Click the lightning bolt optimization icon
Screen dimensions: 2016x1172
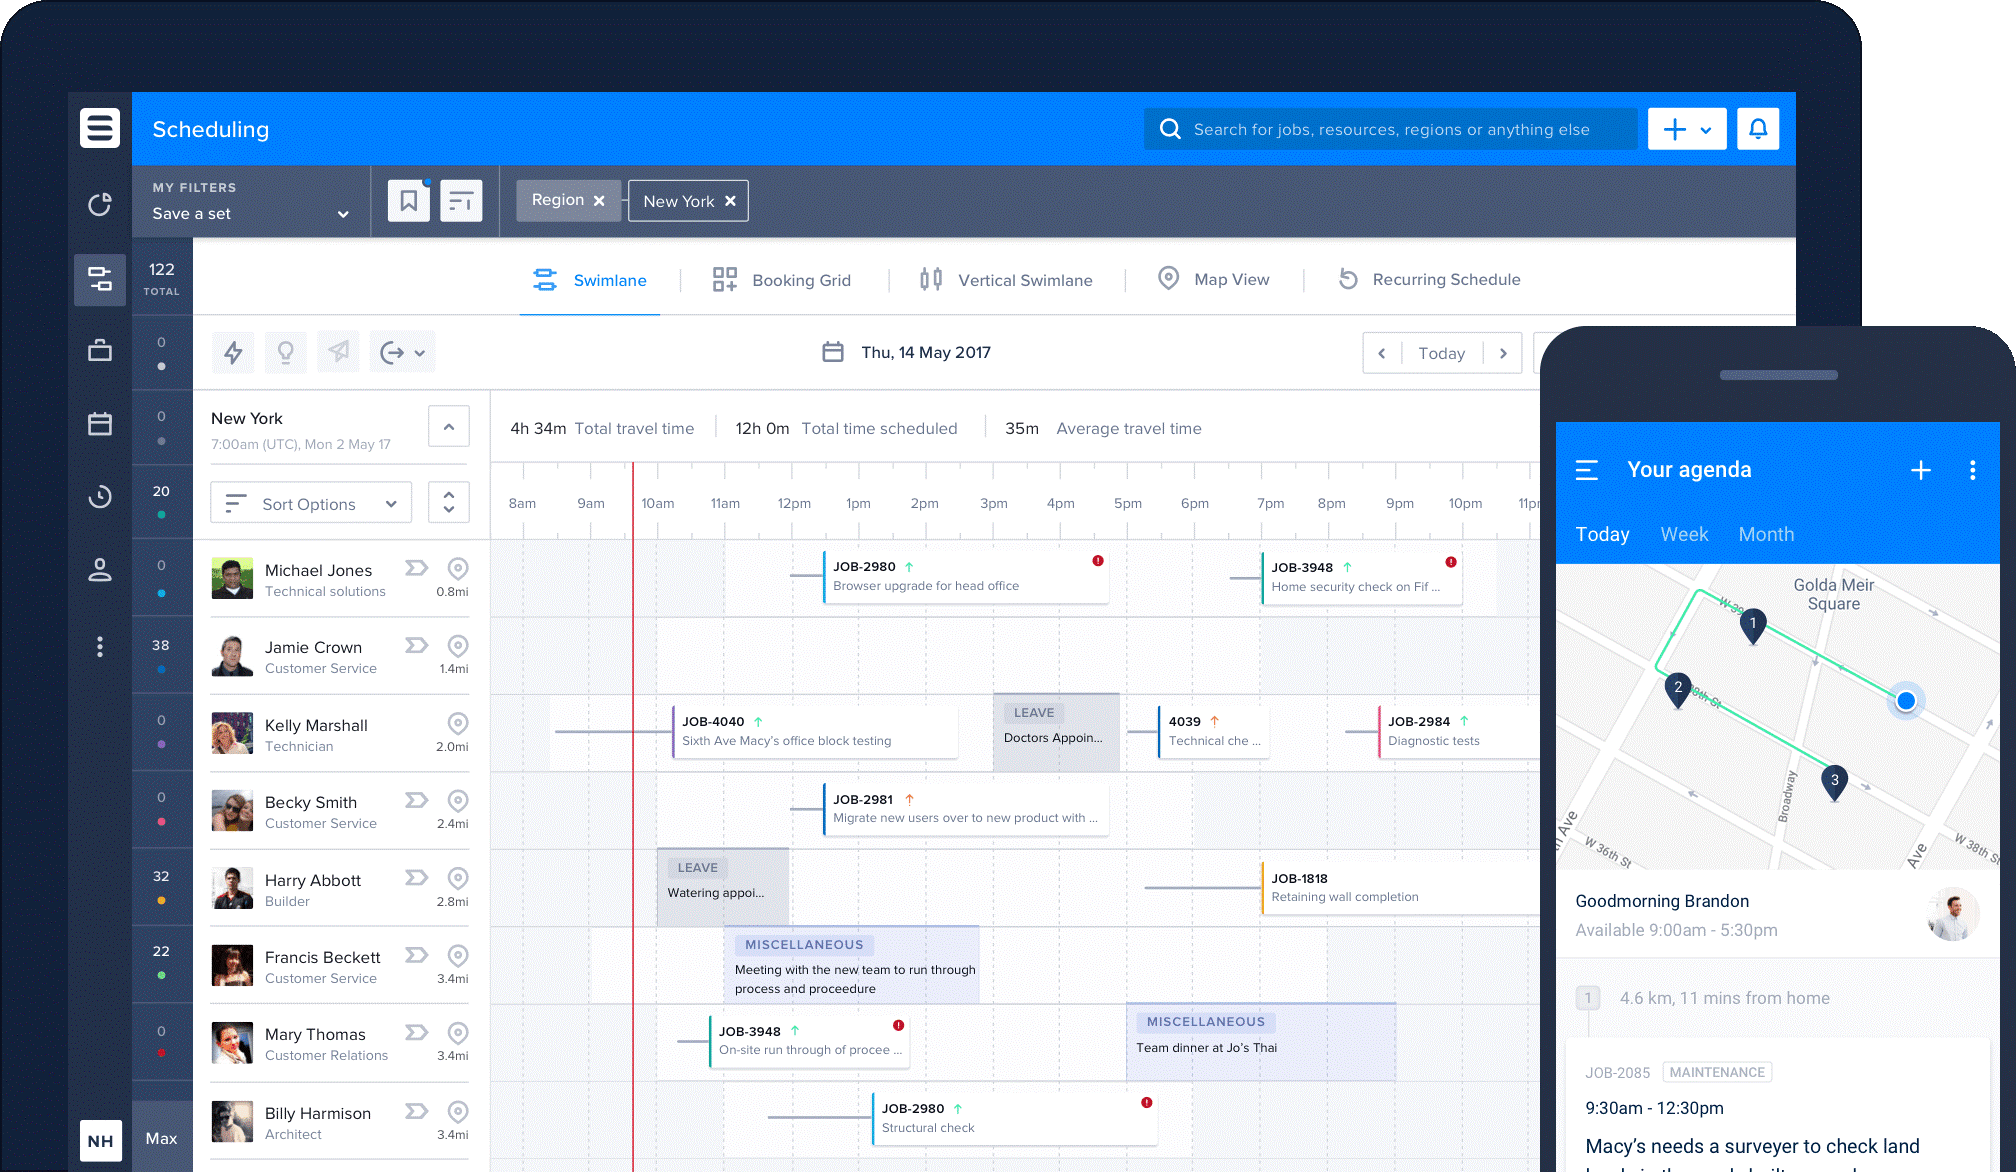coord(233,352)
